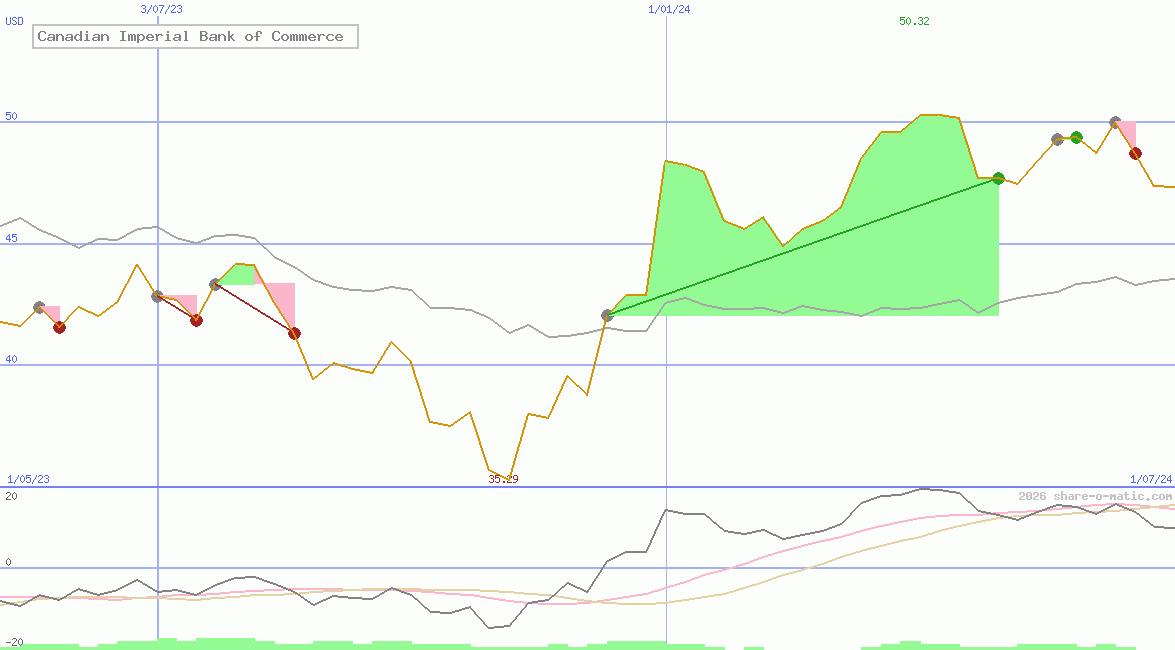Screen dimensions: 1175x650
Task: Click the Canadian Imperial Bank of Commerce title box
Action: pos(195,36)
